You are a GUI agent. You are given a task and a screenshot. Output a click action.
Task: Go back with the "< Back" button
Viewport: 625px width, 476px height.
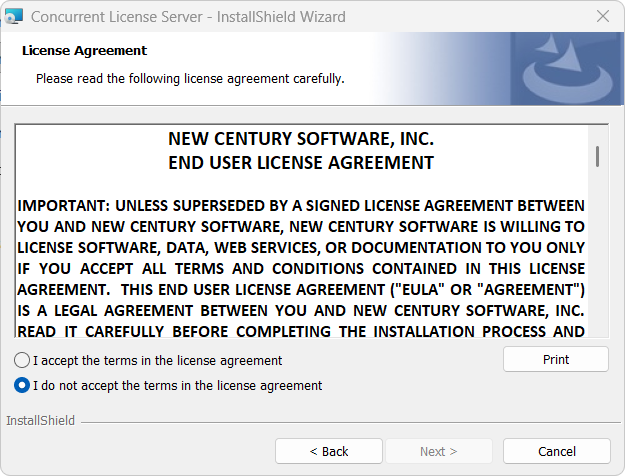click(x=329, y=451)
